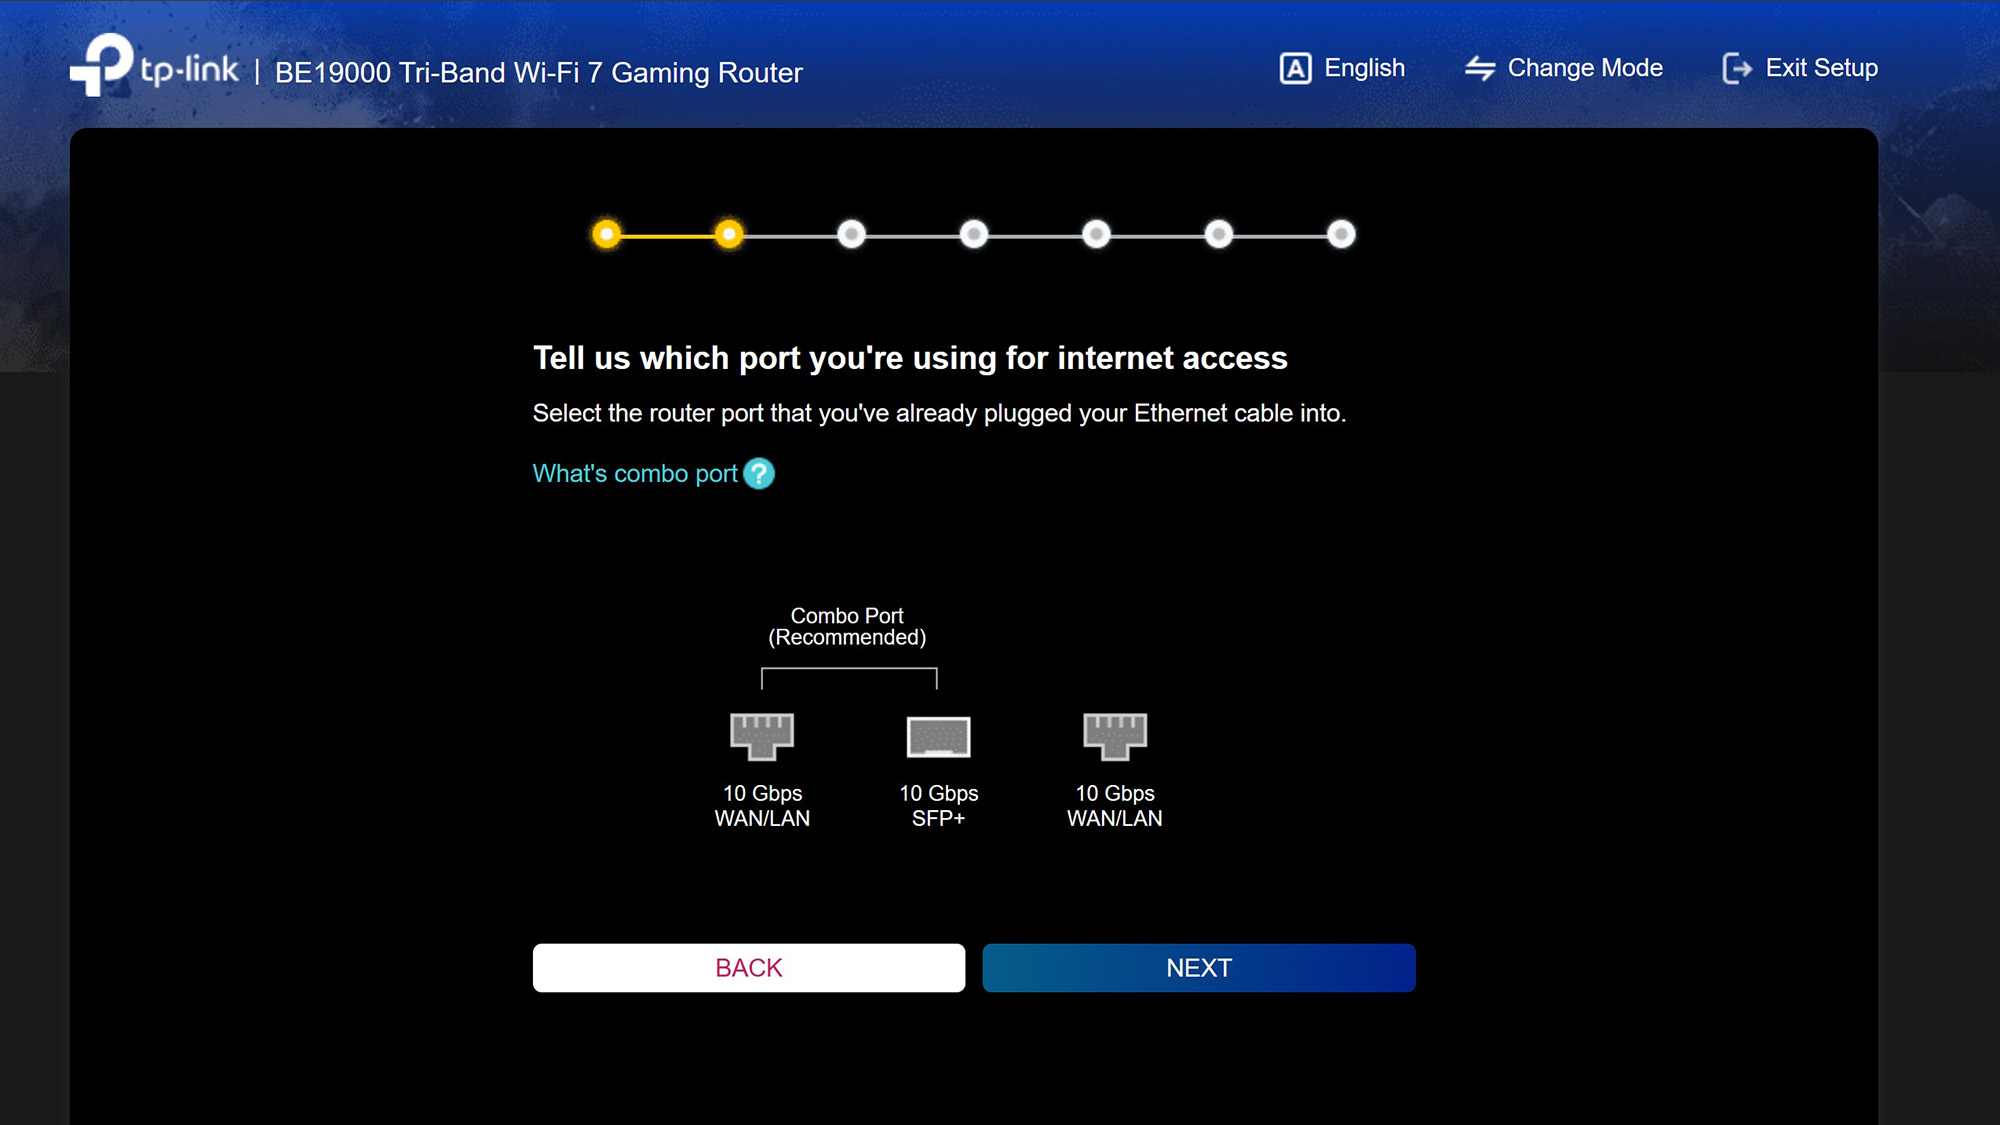The width and height of the screenshot is (2000, 1125).
Task: Select the 10 Gbps SFP+ port icon
Action: tap(938, 737)
